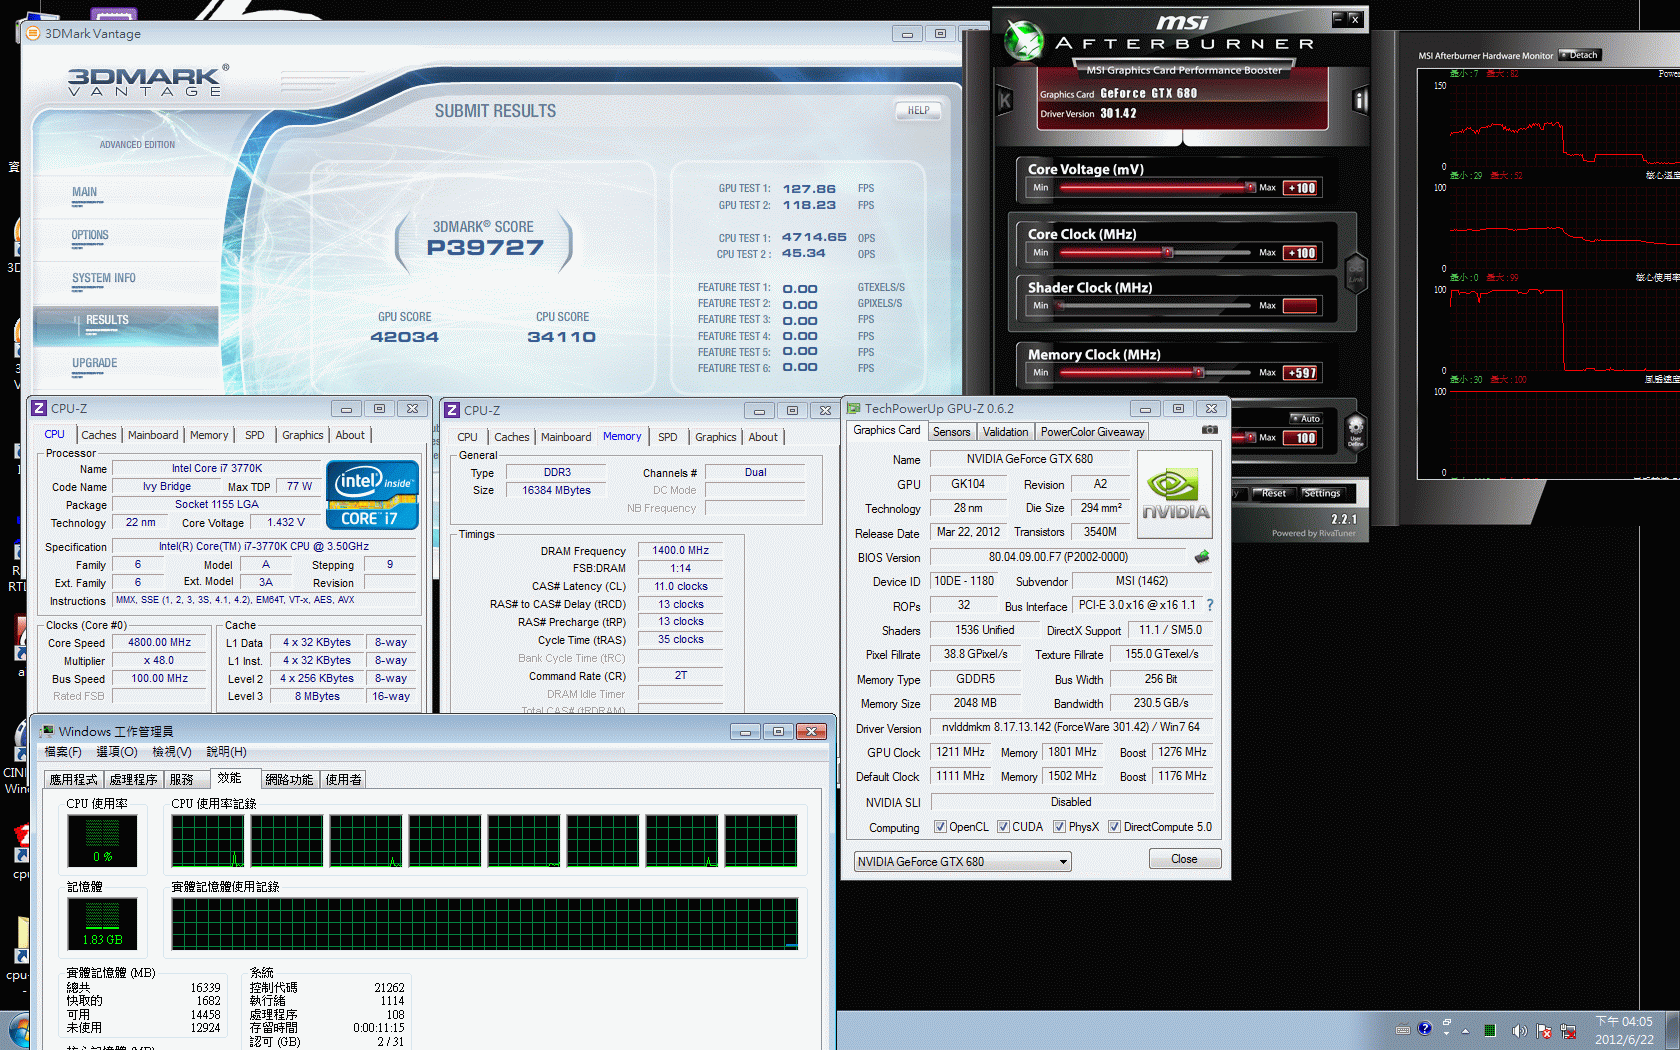Click the HELP button in 3DMark Vantage
Viewport: 1680px width, 1050px height.
[x=918, y=110]
